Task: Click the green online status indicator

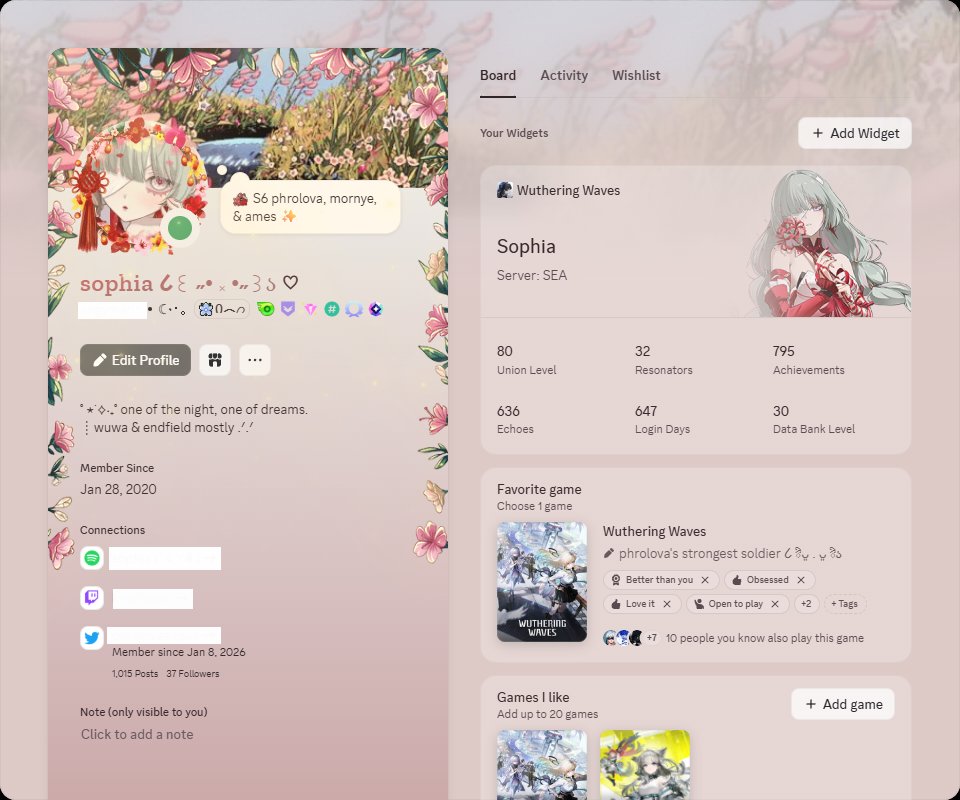Action: pyautogui.click(x=180, y=228)
